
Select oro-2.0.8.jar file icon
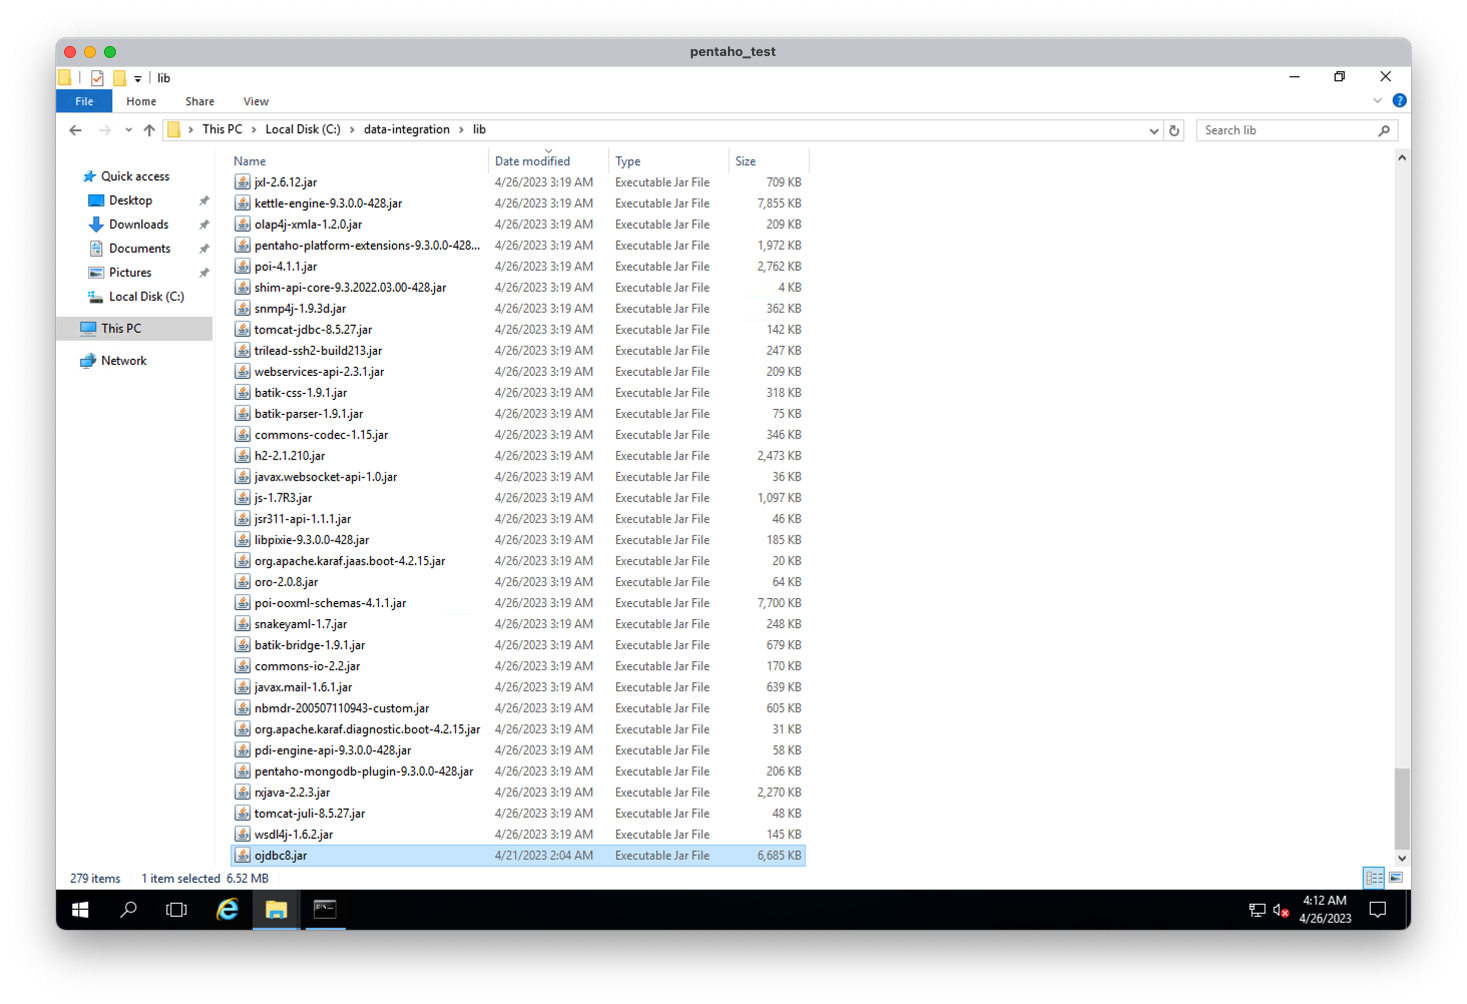pyautogui.click(x=242, y=581)
